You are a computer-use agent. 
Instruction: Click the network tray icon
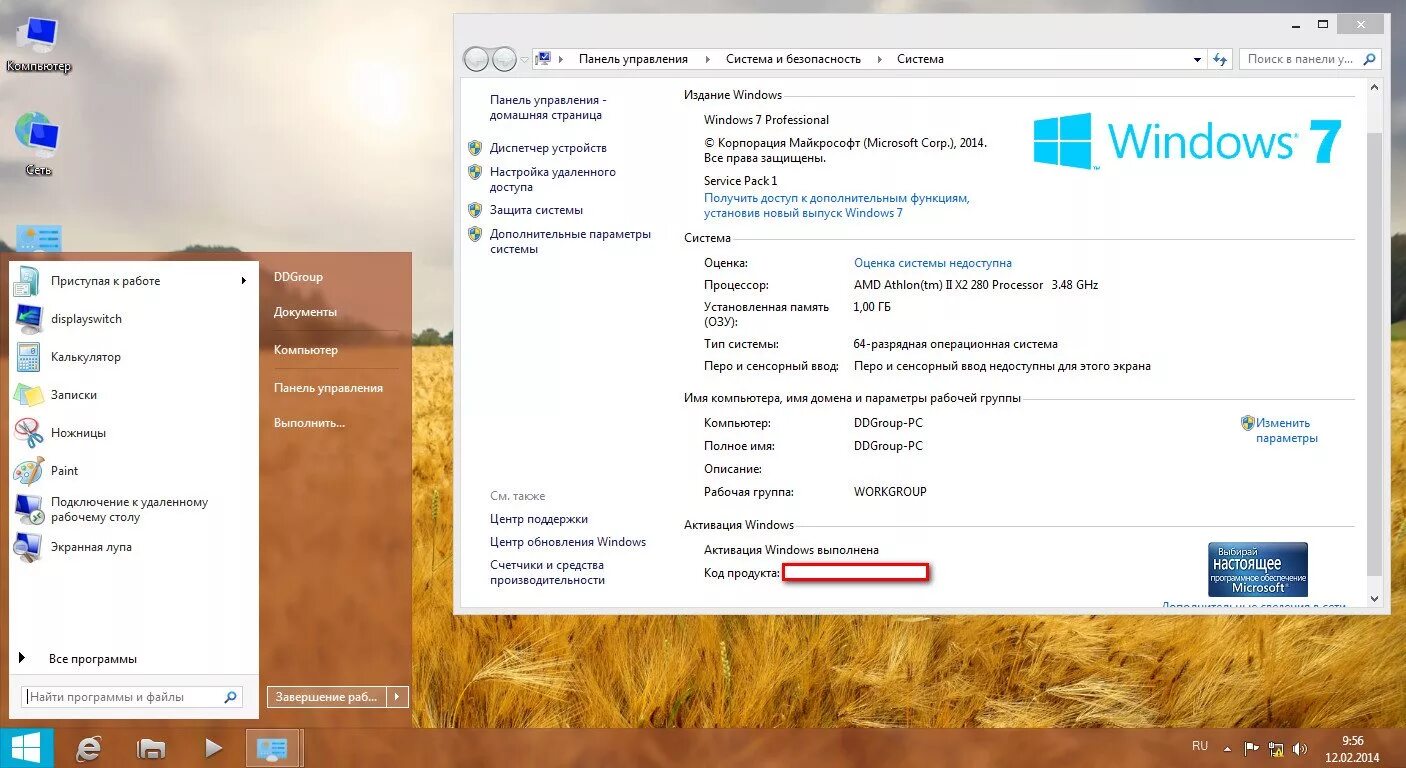click(x=1276, y=748)
